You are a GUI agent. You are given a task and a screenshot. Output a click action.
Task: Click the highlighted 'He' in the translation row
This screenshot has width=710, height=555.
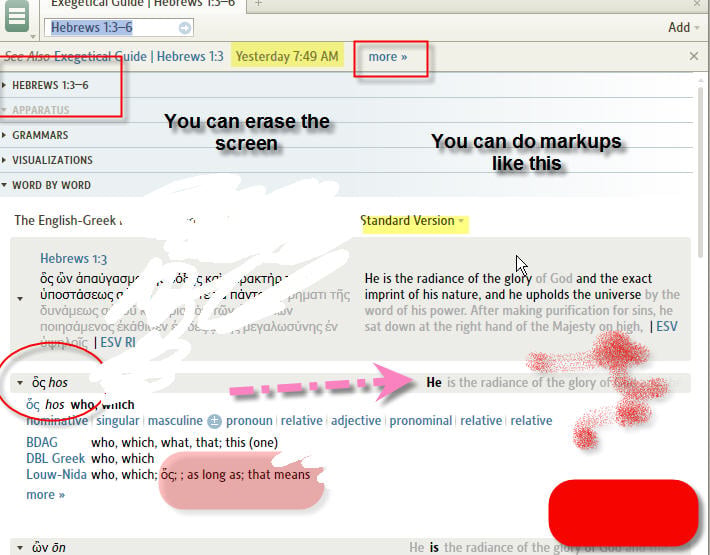(x=434, y=383)
